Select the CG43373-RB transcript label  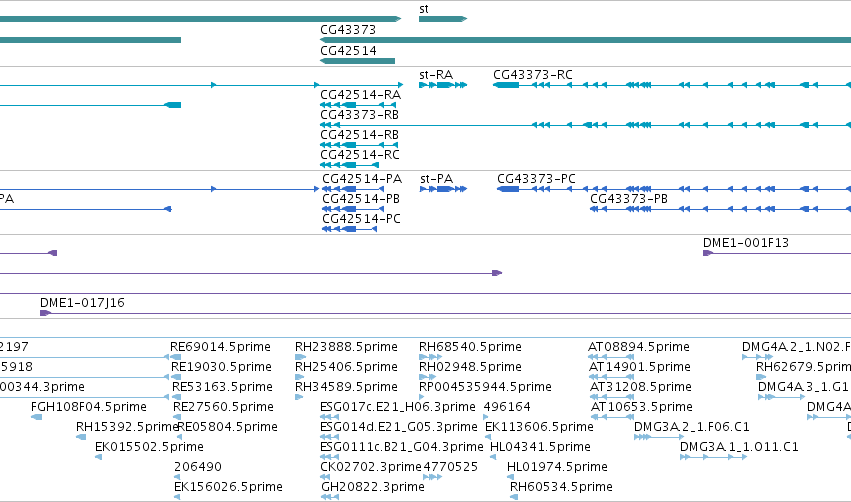360,115
